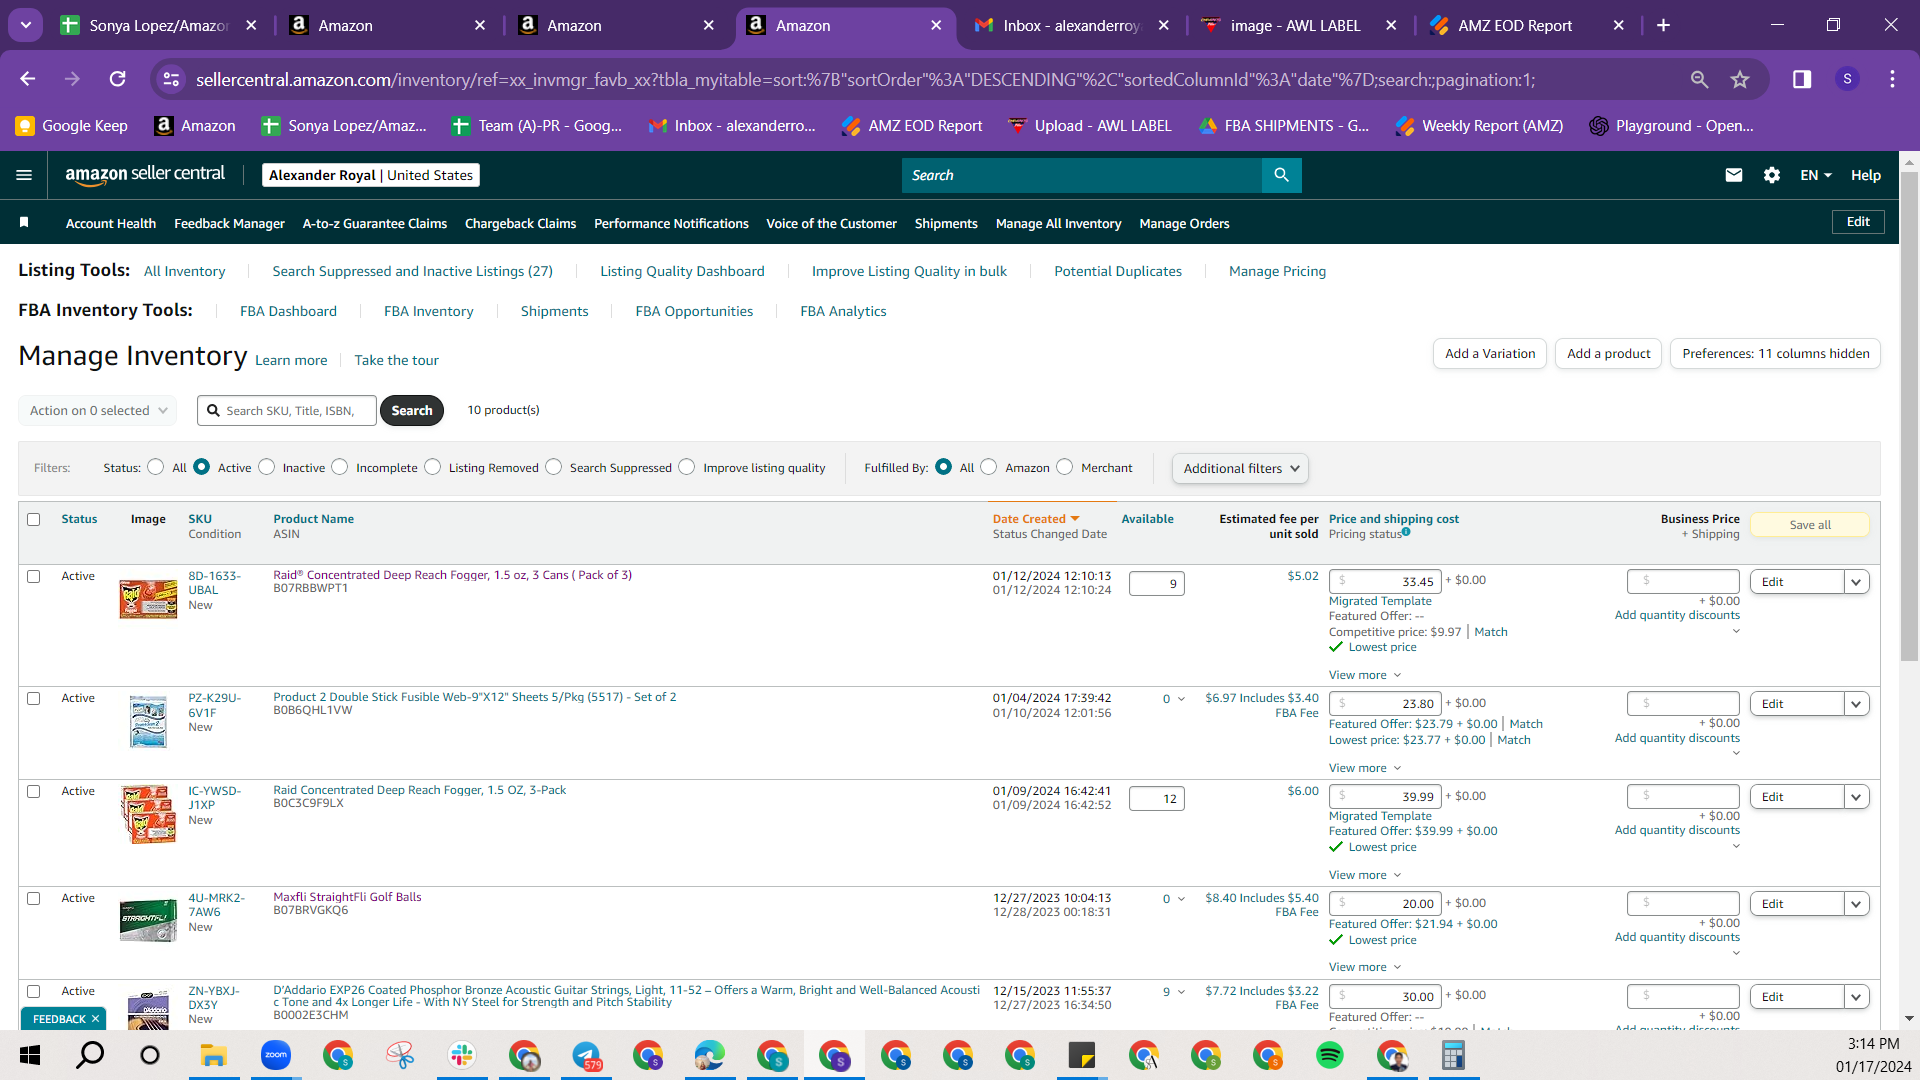The width and height of the screenshot is (1920, 1080).
Task: Click the Save all button
Action: pos(1810,524)
